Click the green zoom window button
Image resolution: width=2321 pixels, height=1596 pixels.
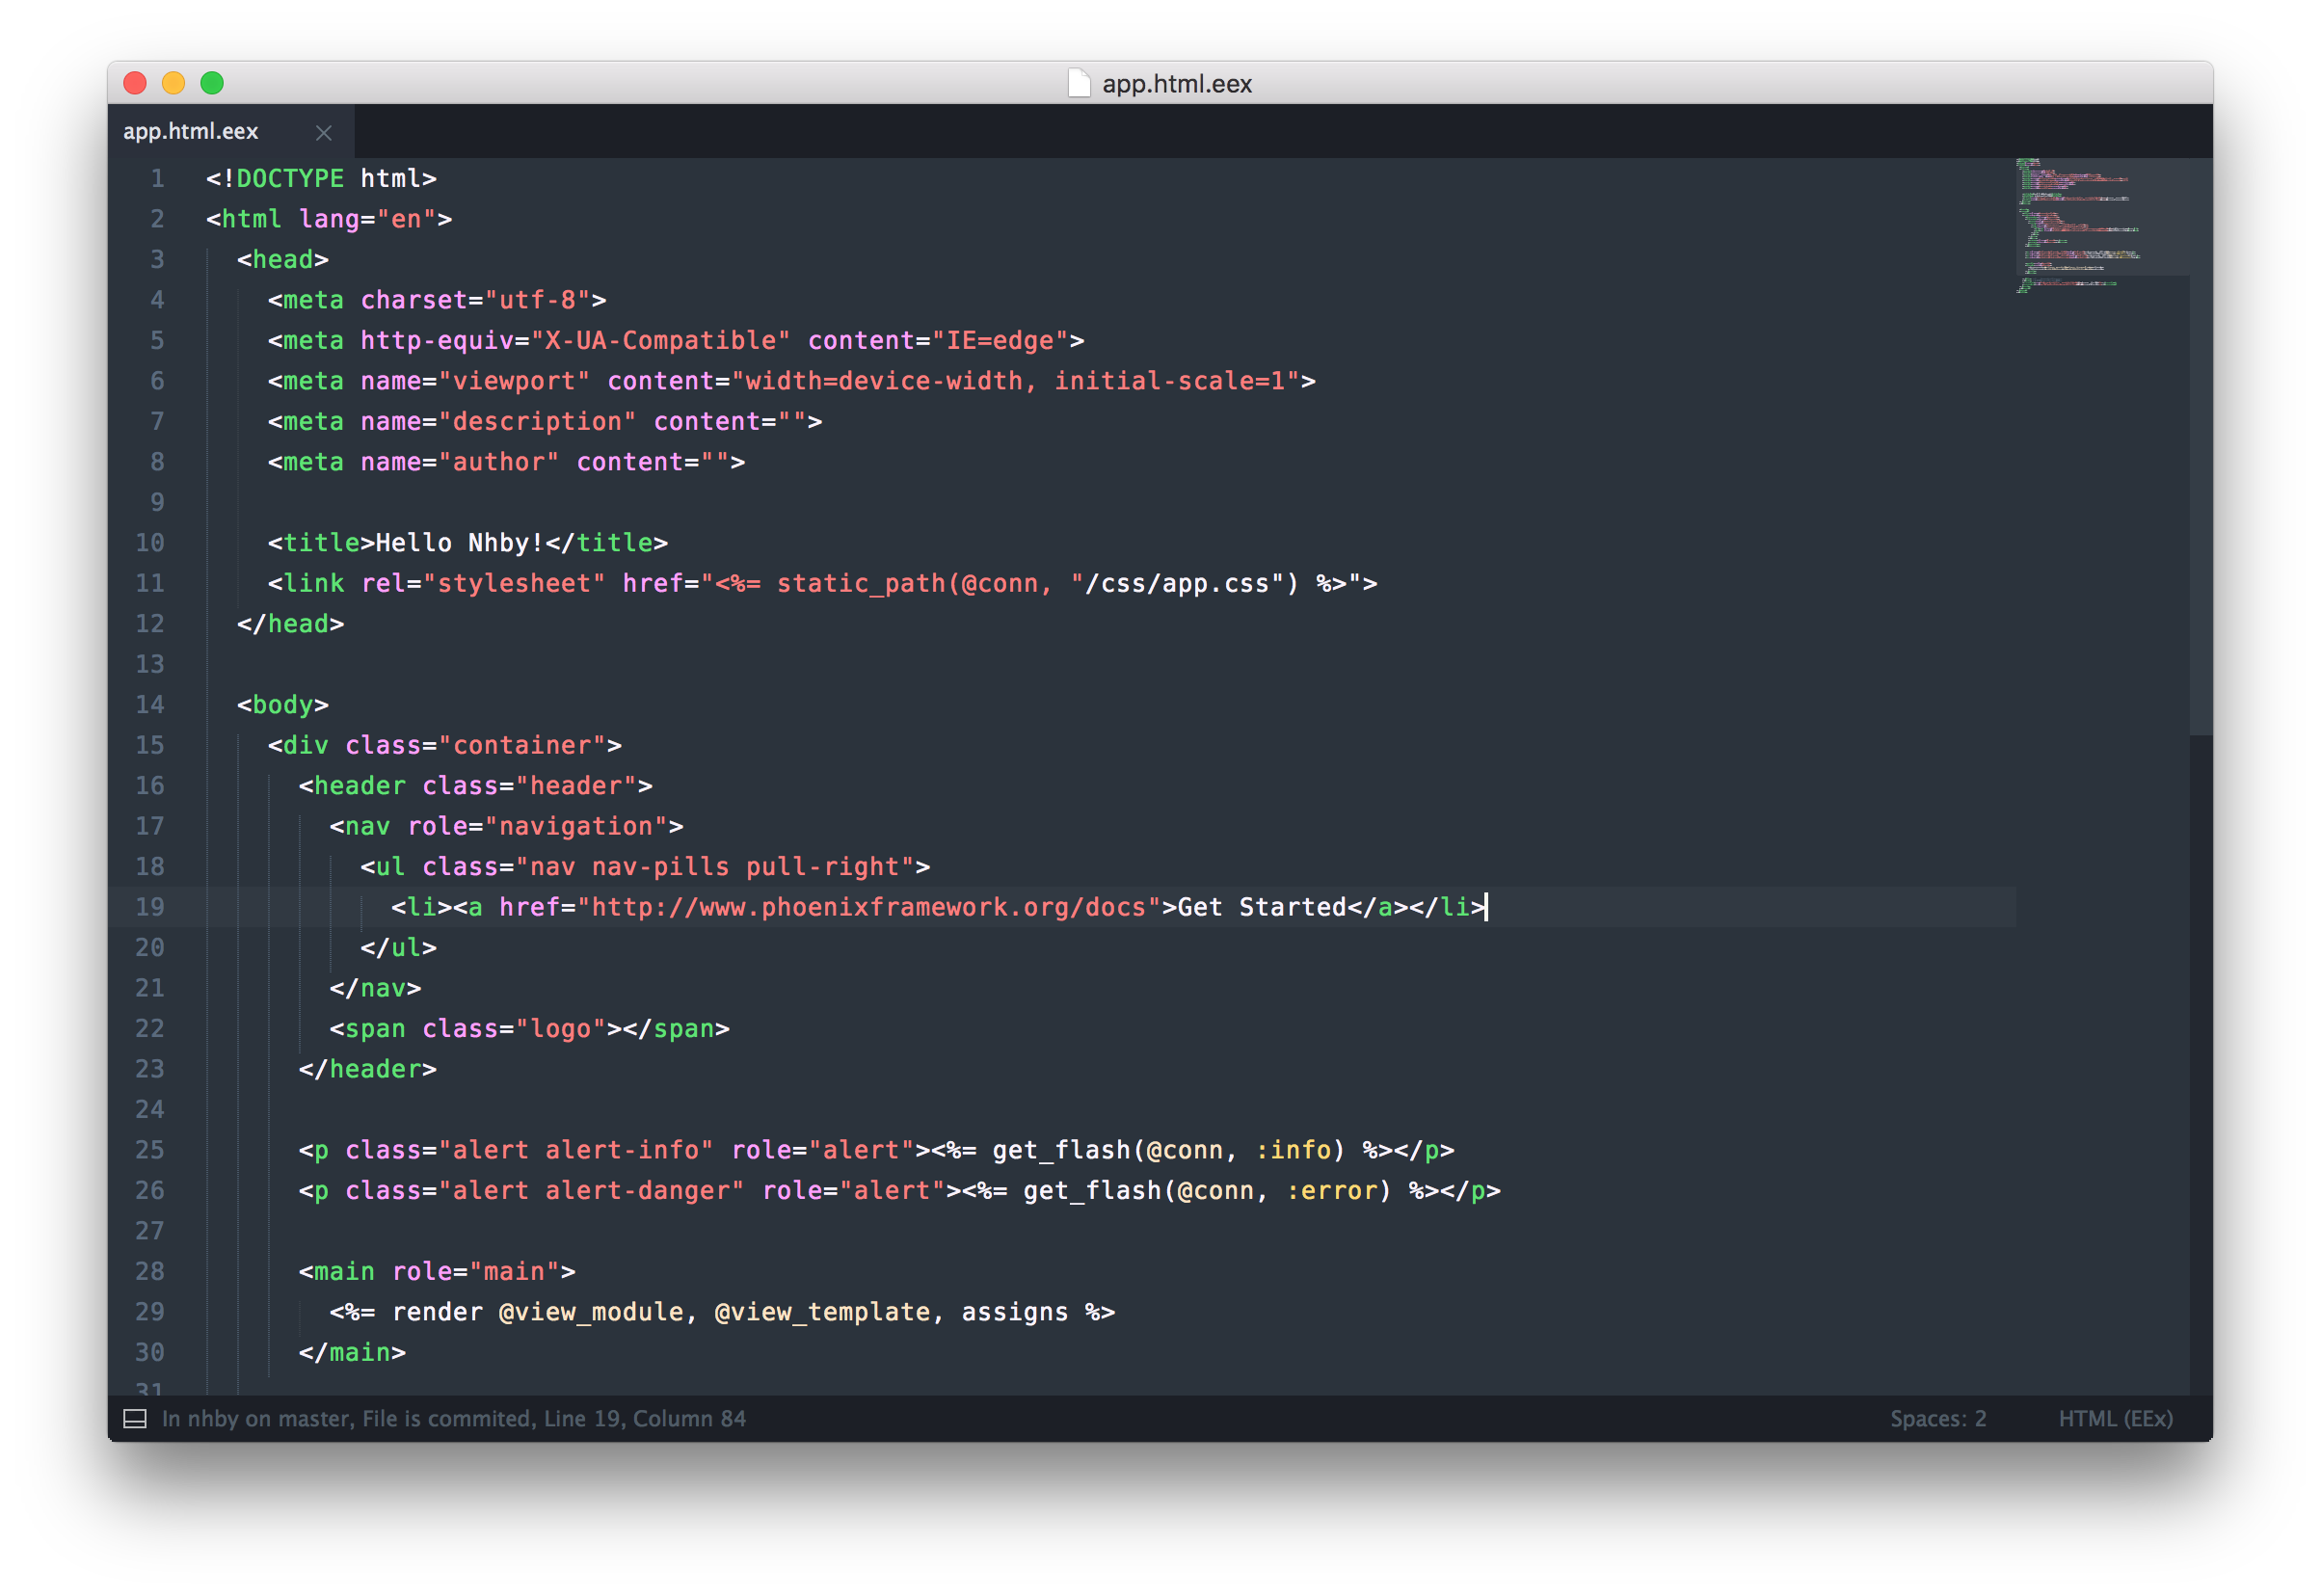click(212, 83)
